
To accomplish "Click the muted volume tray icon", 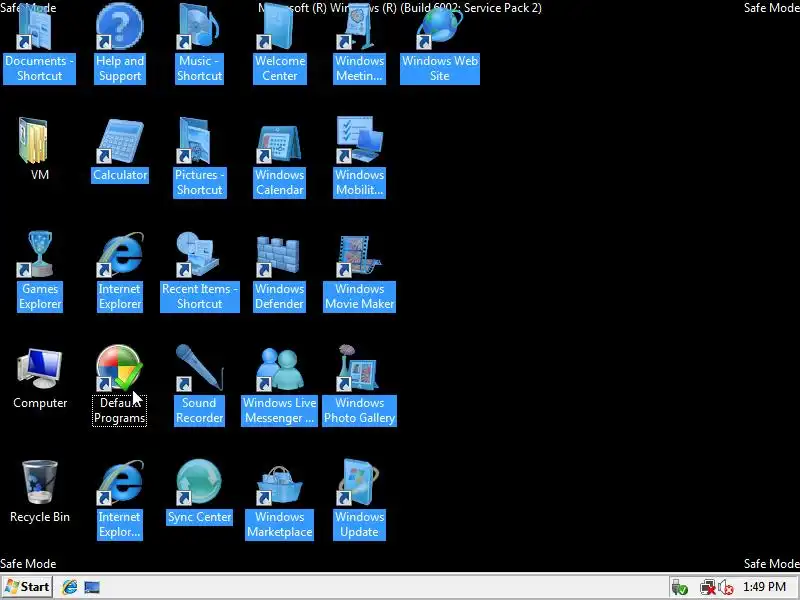I will (x=725, y=587).
